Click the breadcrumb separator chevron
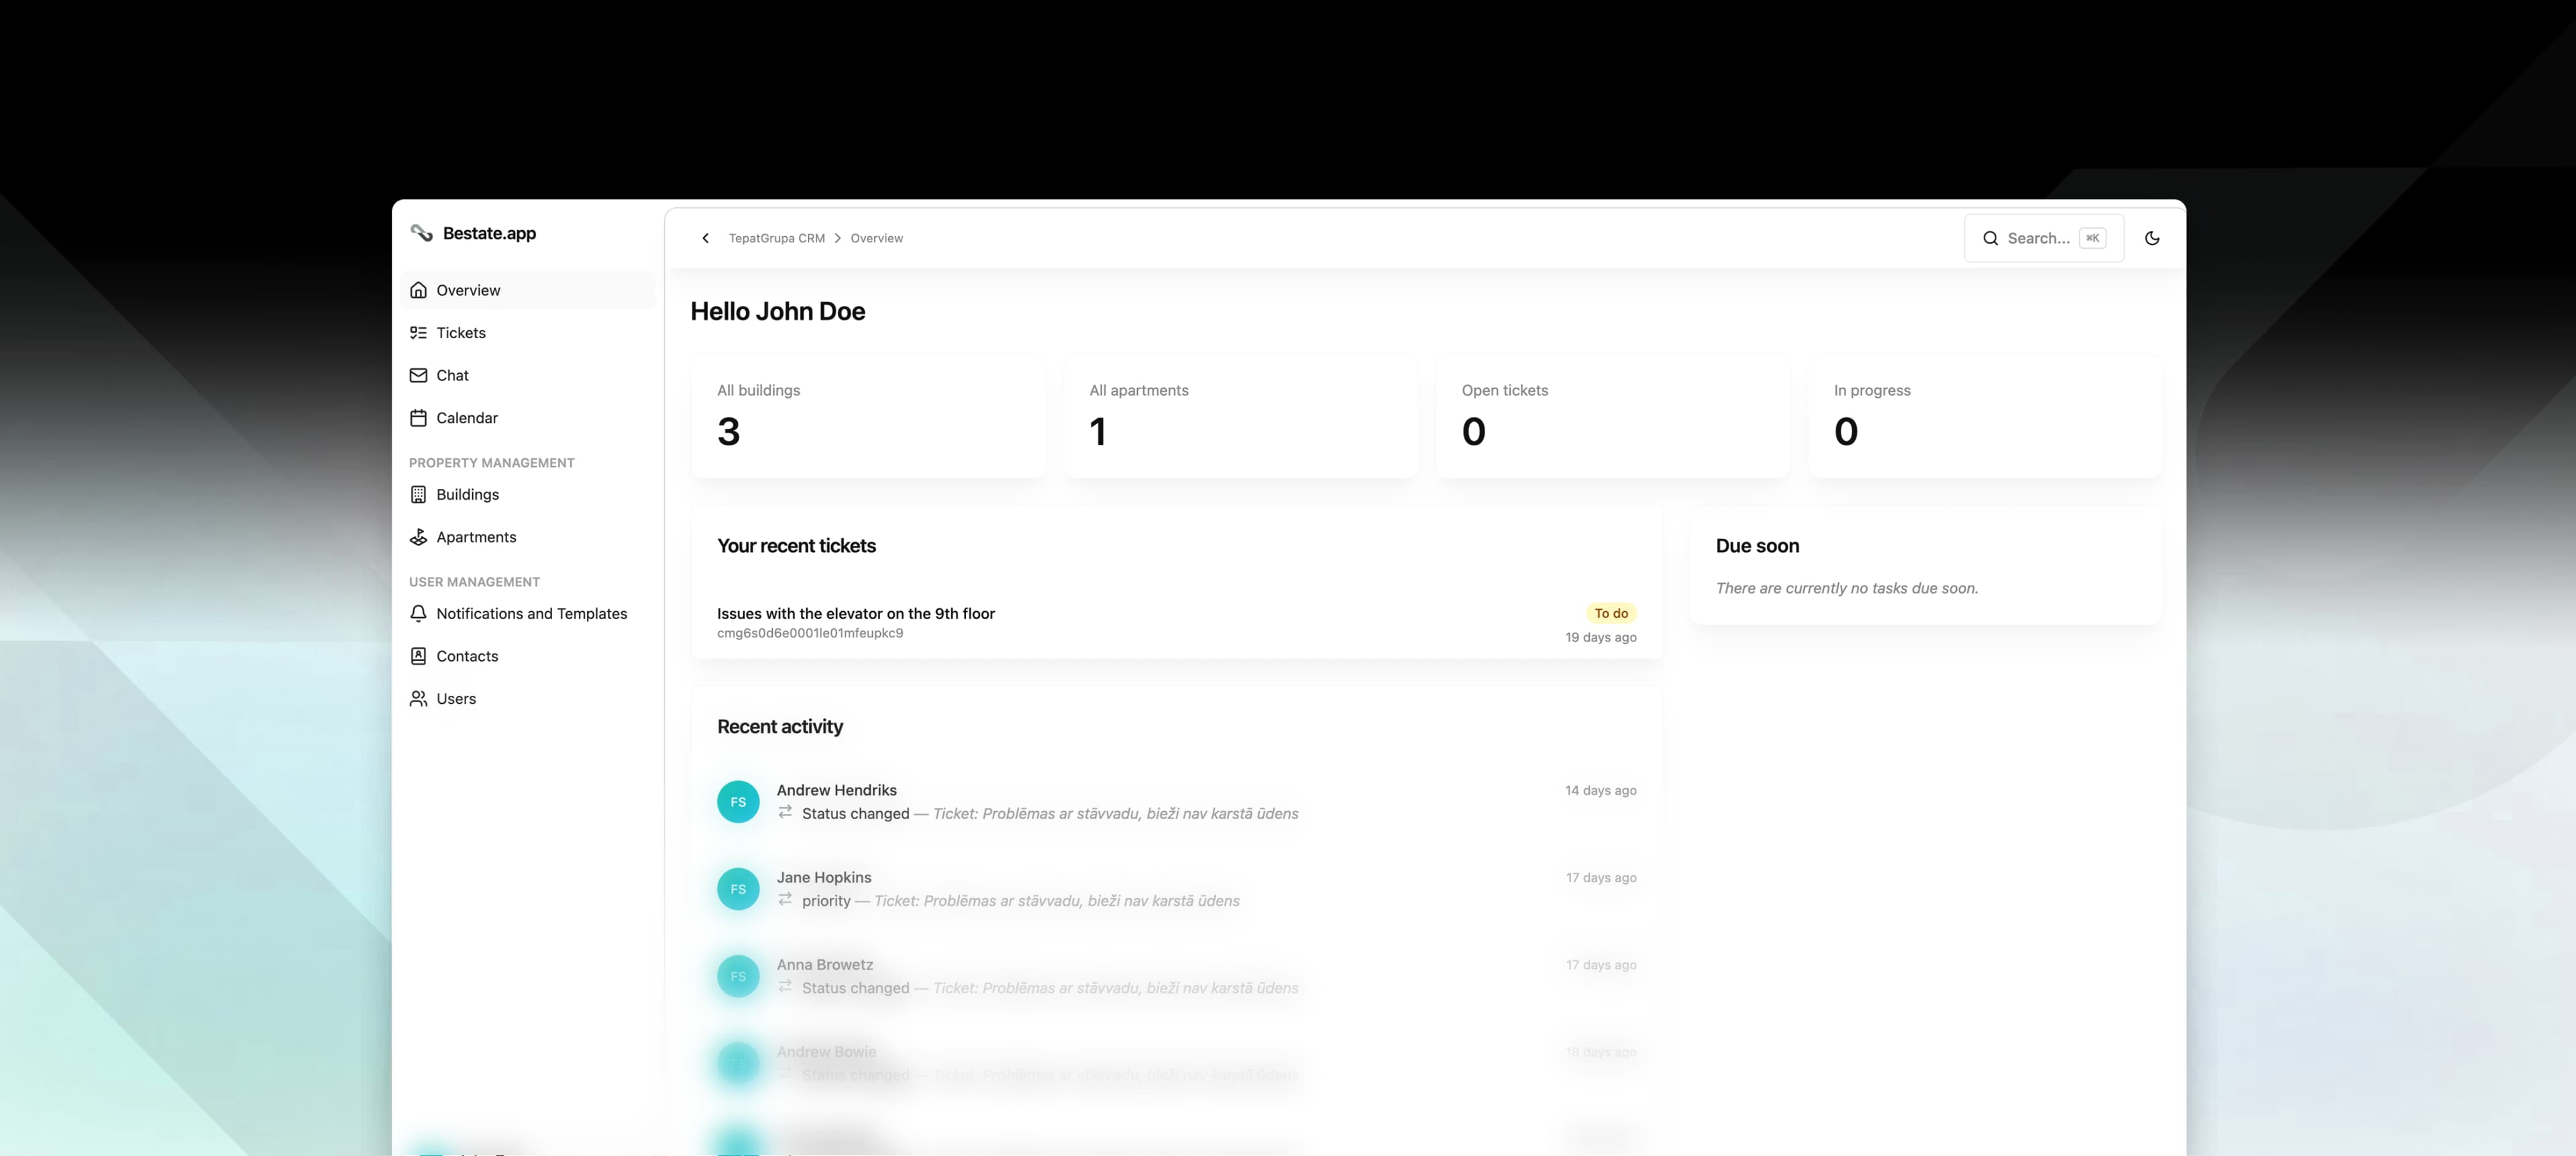The width and height of the screenshot is (2576, 1156). [838, 238]
